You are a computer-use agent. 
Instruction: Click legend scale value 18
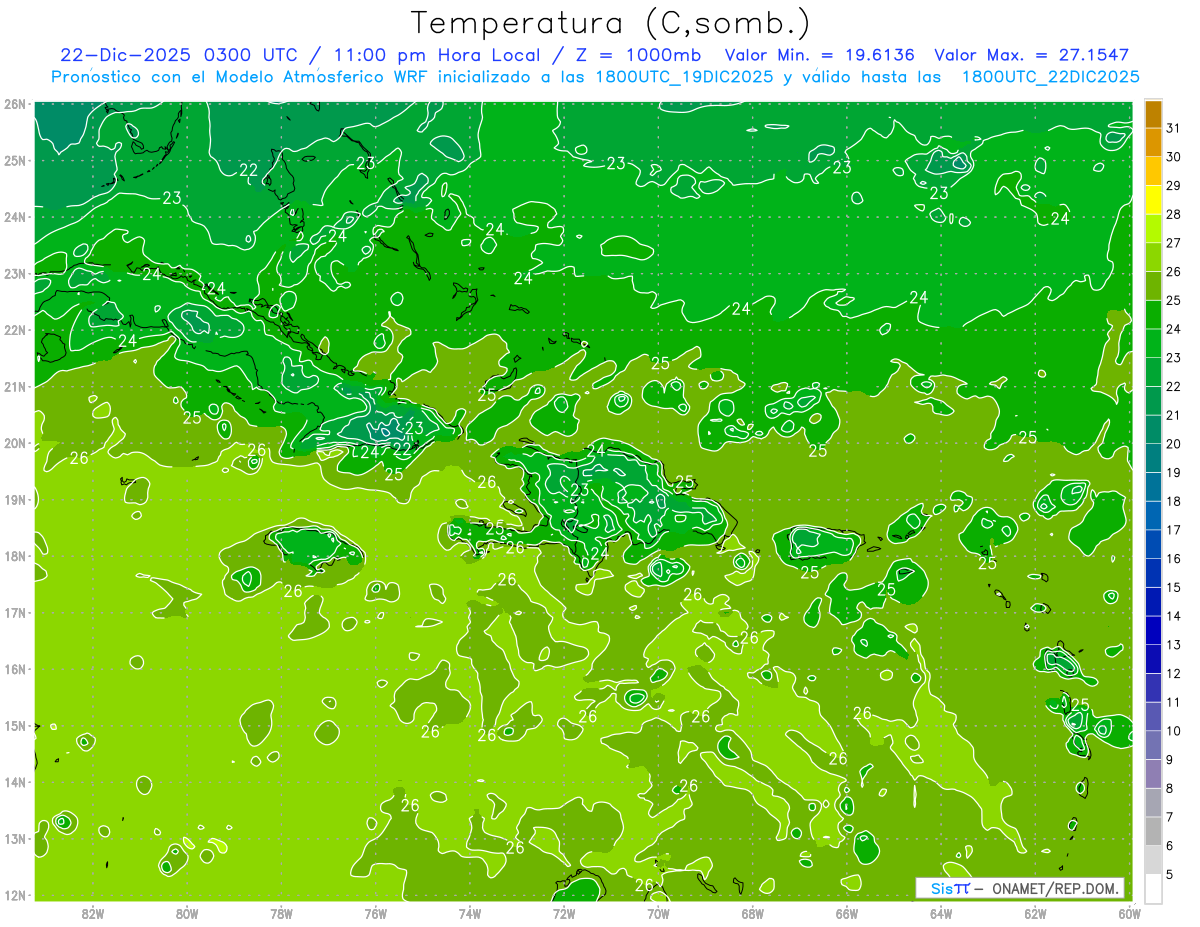point(1173,501)
